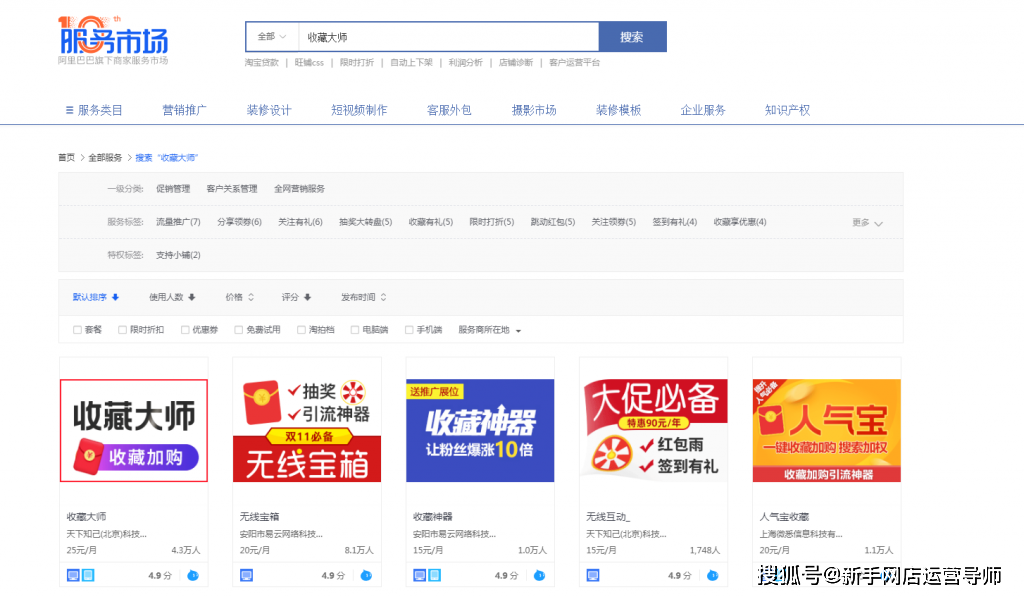This screenshot has width=1024, height=597.
Task: Open the 短视频制作 nav tab
Action: coord(359,110)
